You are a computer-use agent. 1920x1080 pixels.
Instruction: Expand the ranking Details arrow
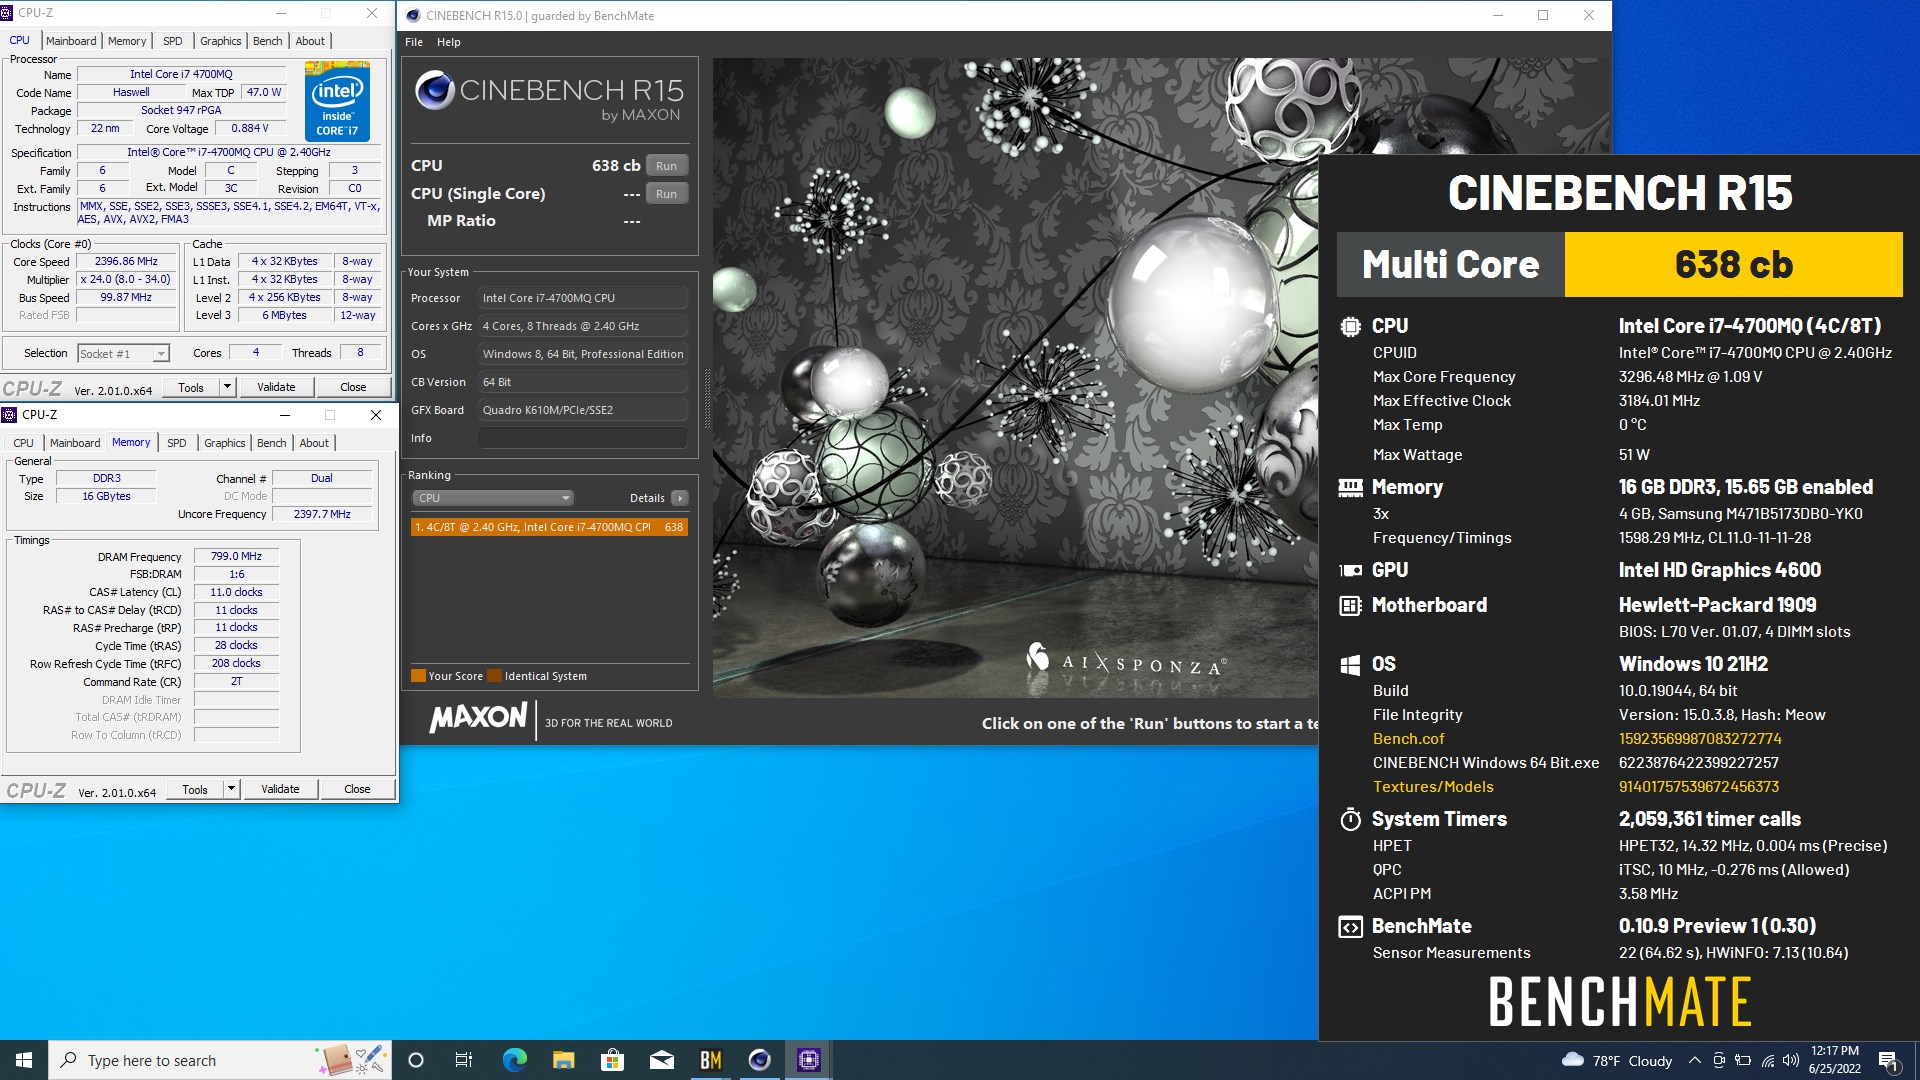click(x=680, y=498)
